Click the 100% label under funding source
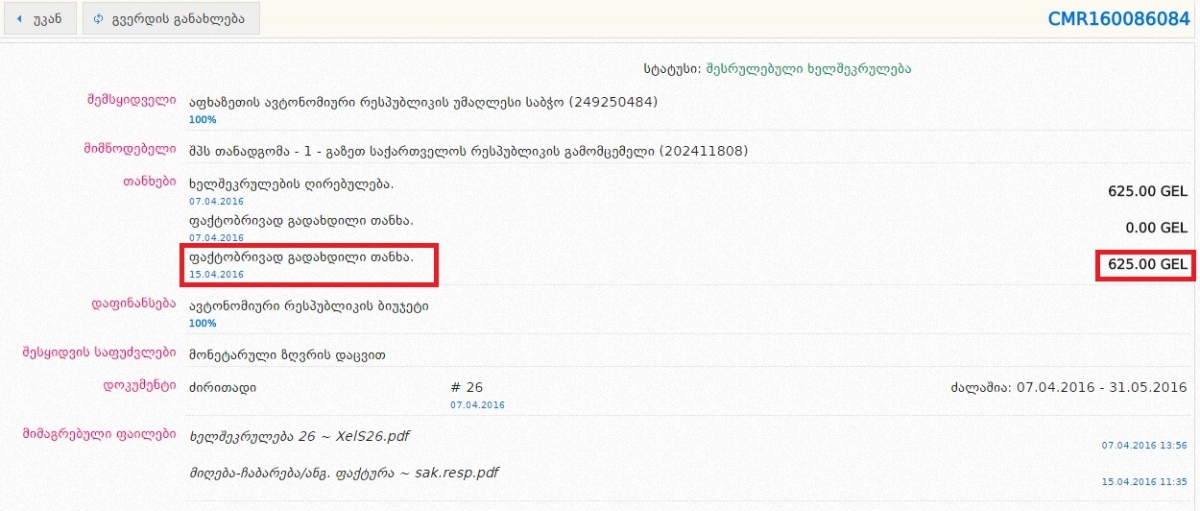Image resolution: width=1200 pixels, height=511 pixels. [x=202, y=323]
